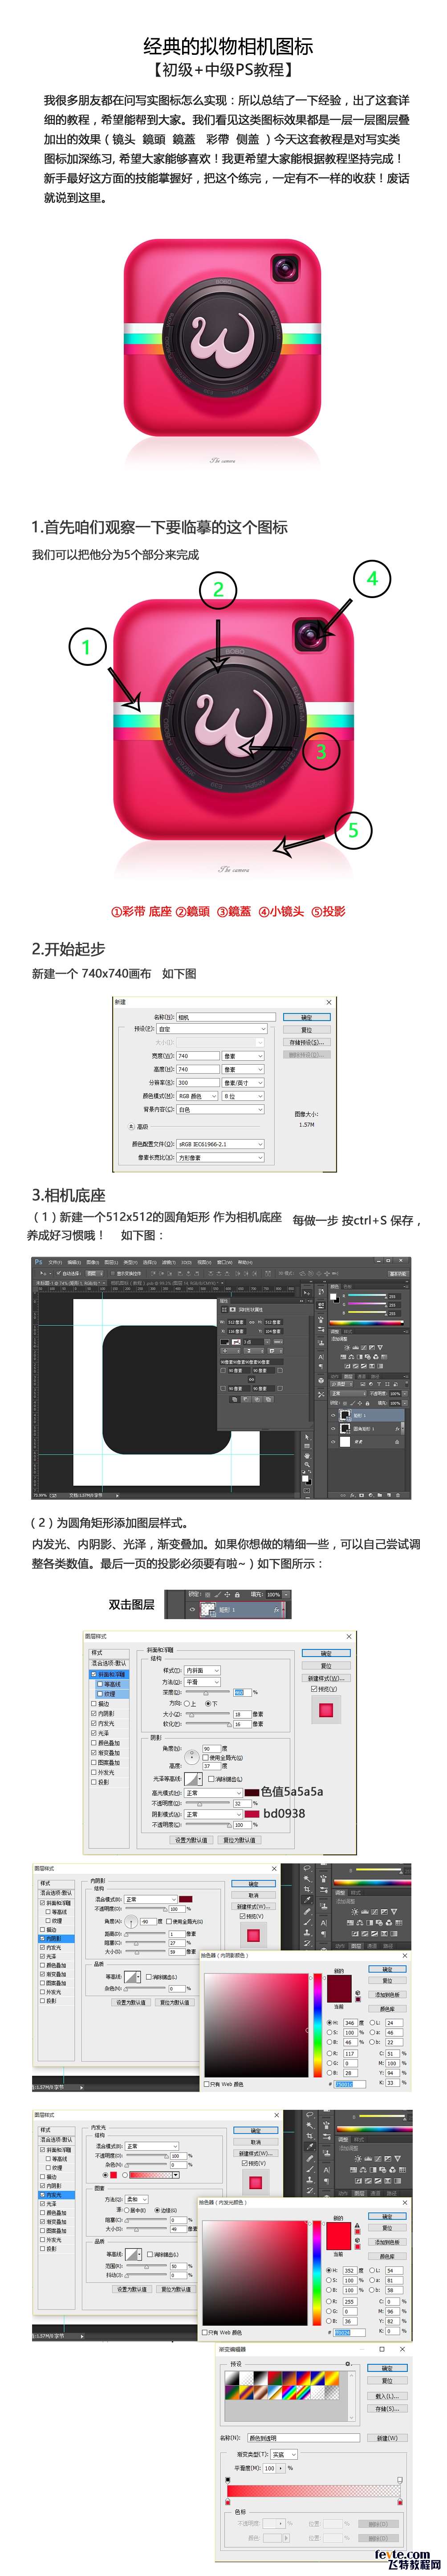Click 名称 field with 颜色到透明
447x2576 pixels.
pos(304,2438)
